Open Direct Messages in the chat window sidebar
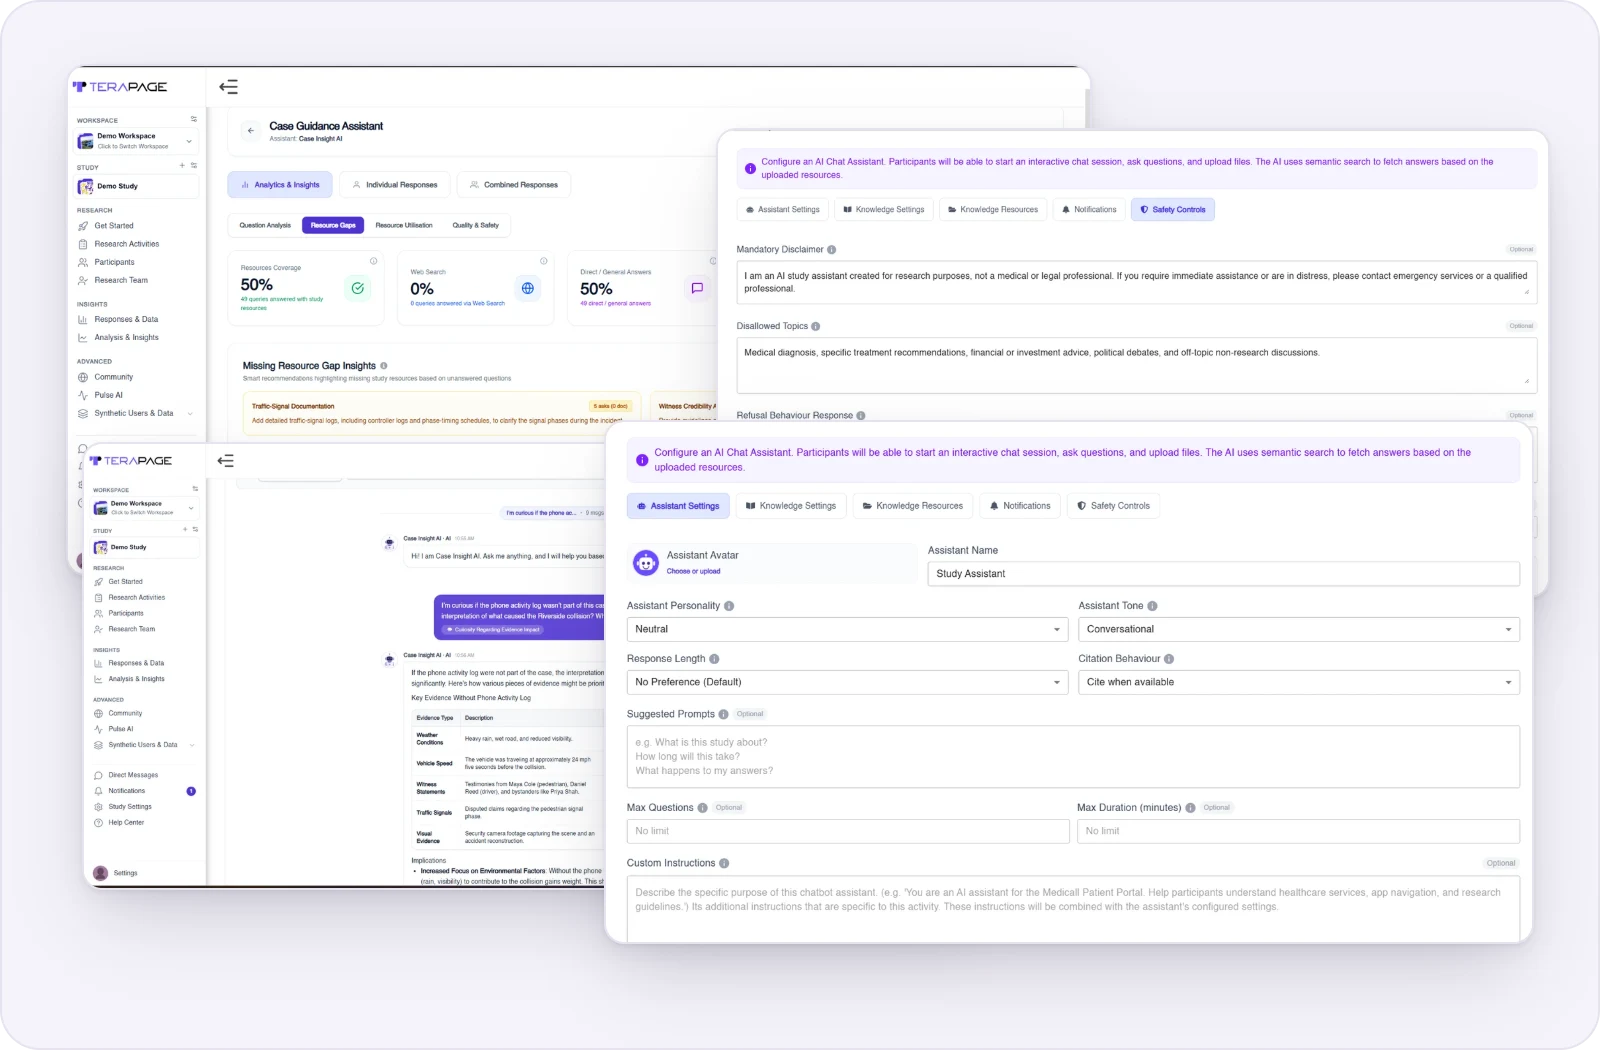This screenshot has height=1050, width=1600. [x=126, y=775]
